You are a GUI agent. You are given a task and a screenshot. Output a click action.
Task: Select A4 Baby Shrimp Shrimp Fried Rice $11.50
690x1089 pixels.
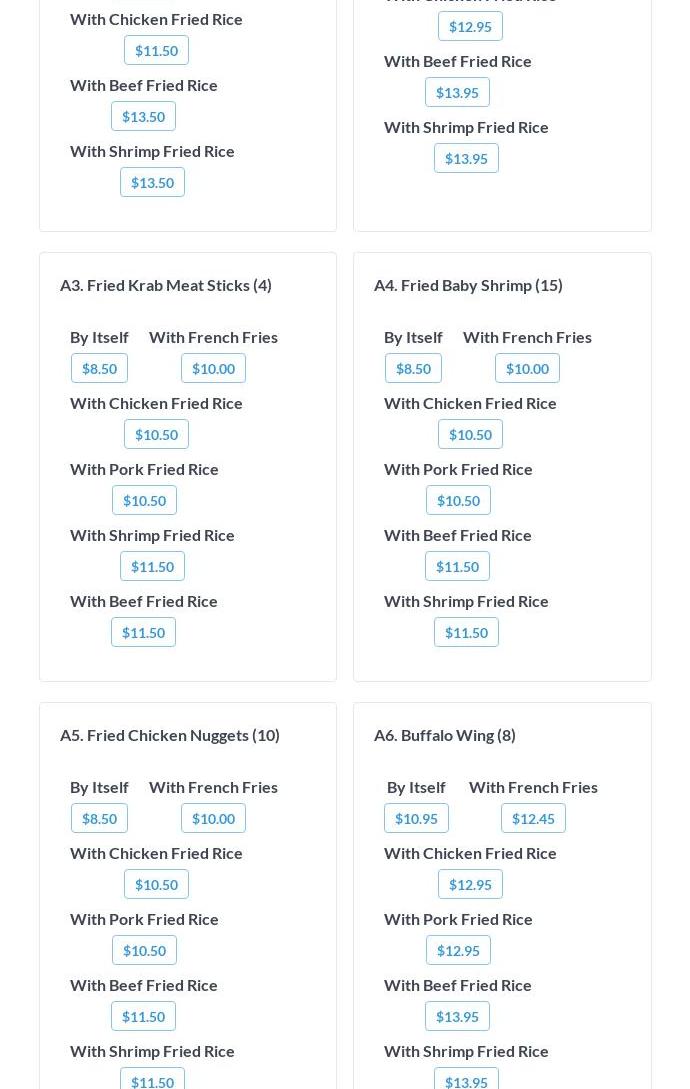click(x=466, y=632)
